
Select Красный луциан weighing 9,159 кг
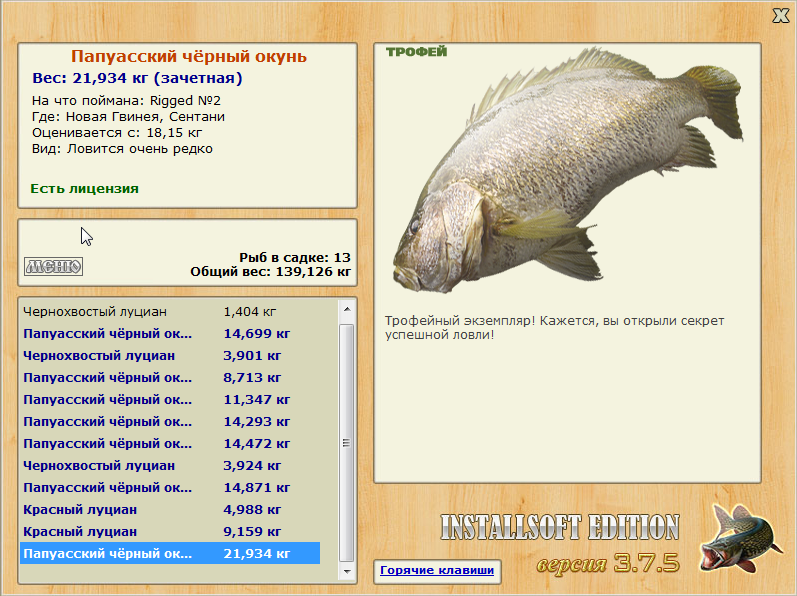(170, 531)
